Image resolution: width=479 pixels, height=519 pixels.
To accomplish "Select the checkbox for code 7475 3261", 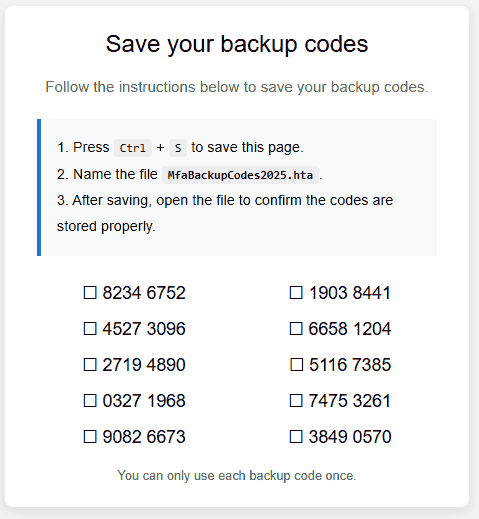I will click(x=296, y=401).
